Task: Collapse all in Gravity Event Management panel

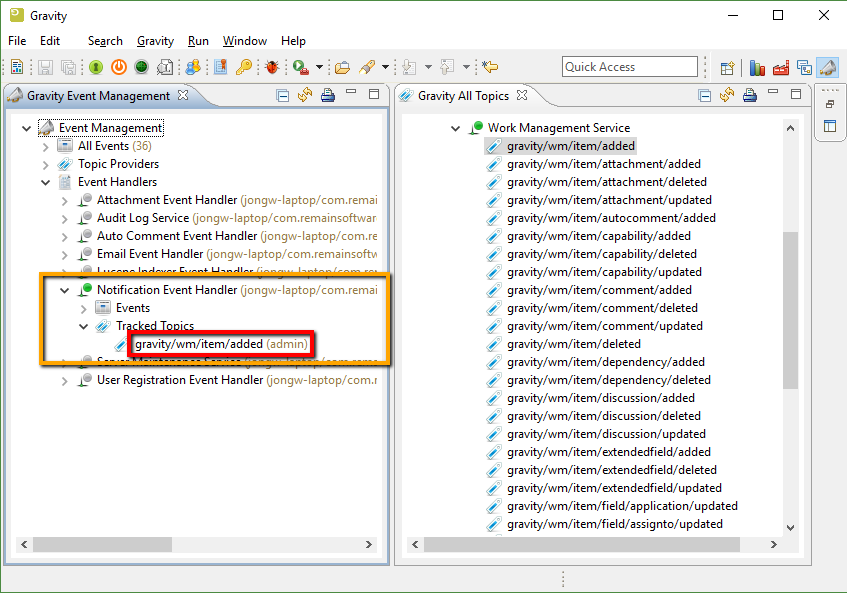Action: tap(283, 96)
